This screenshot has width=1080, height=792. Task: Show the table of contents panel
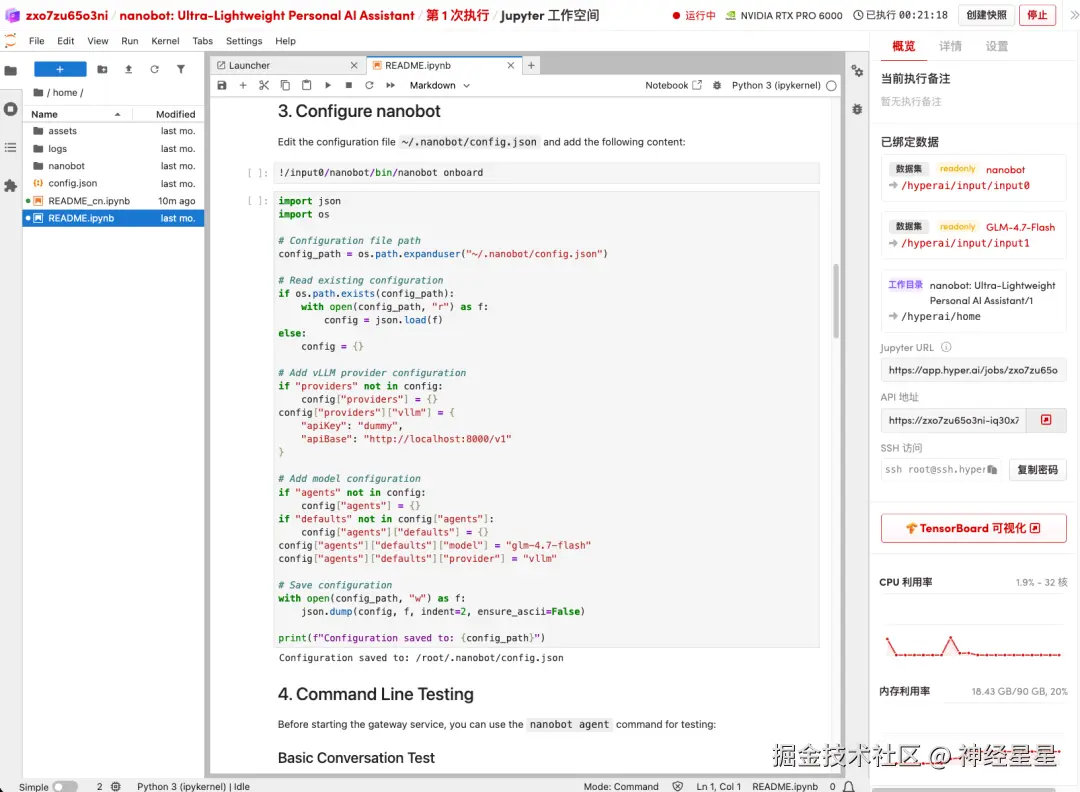(x=10, y=147)
